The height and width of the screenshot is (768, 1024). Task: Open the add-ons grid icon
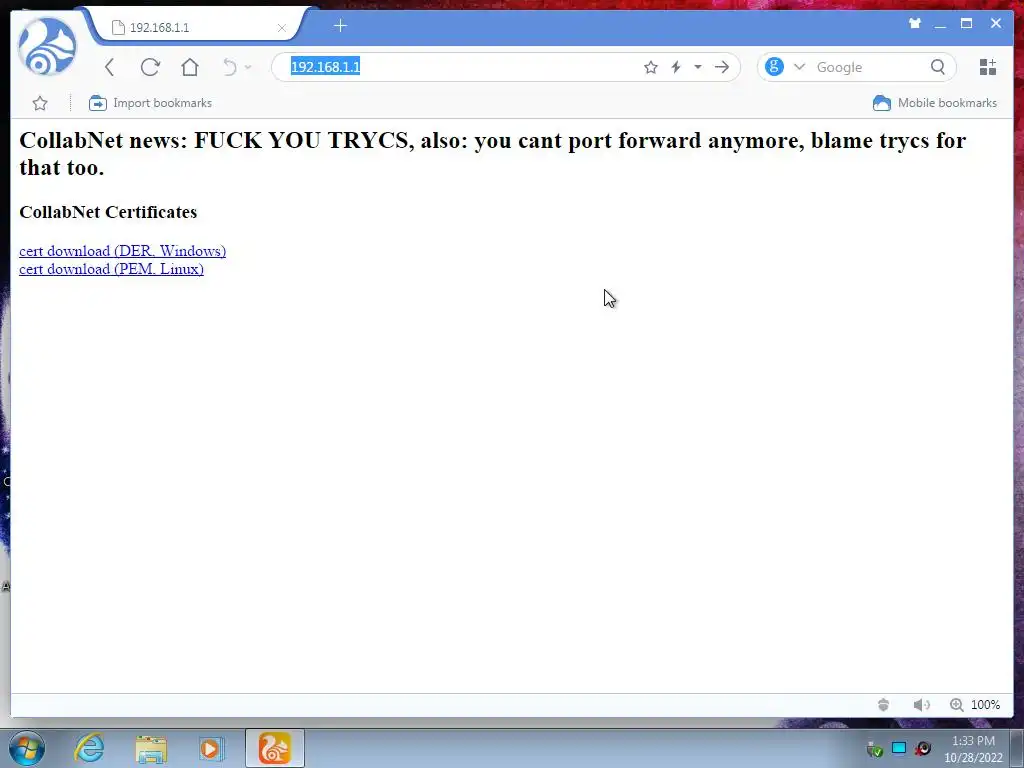pos(987,67)
